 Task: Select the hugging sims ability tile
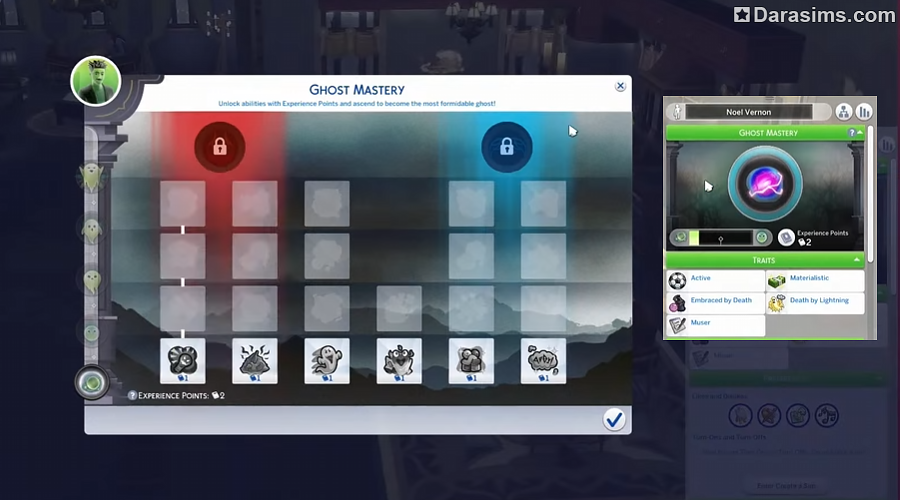[471, 361]
